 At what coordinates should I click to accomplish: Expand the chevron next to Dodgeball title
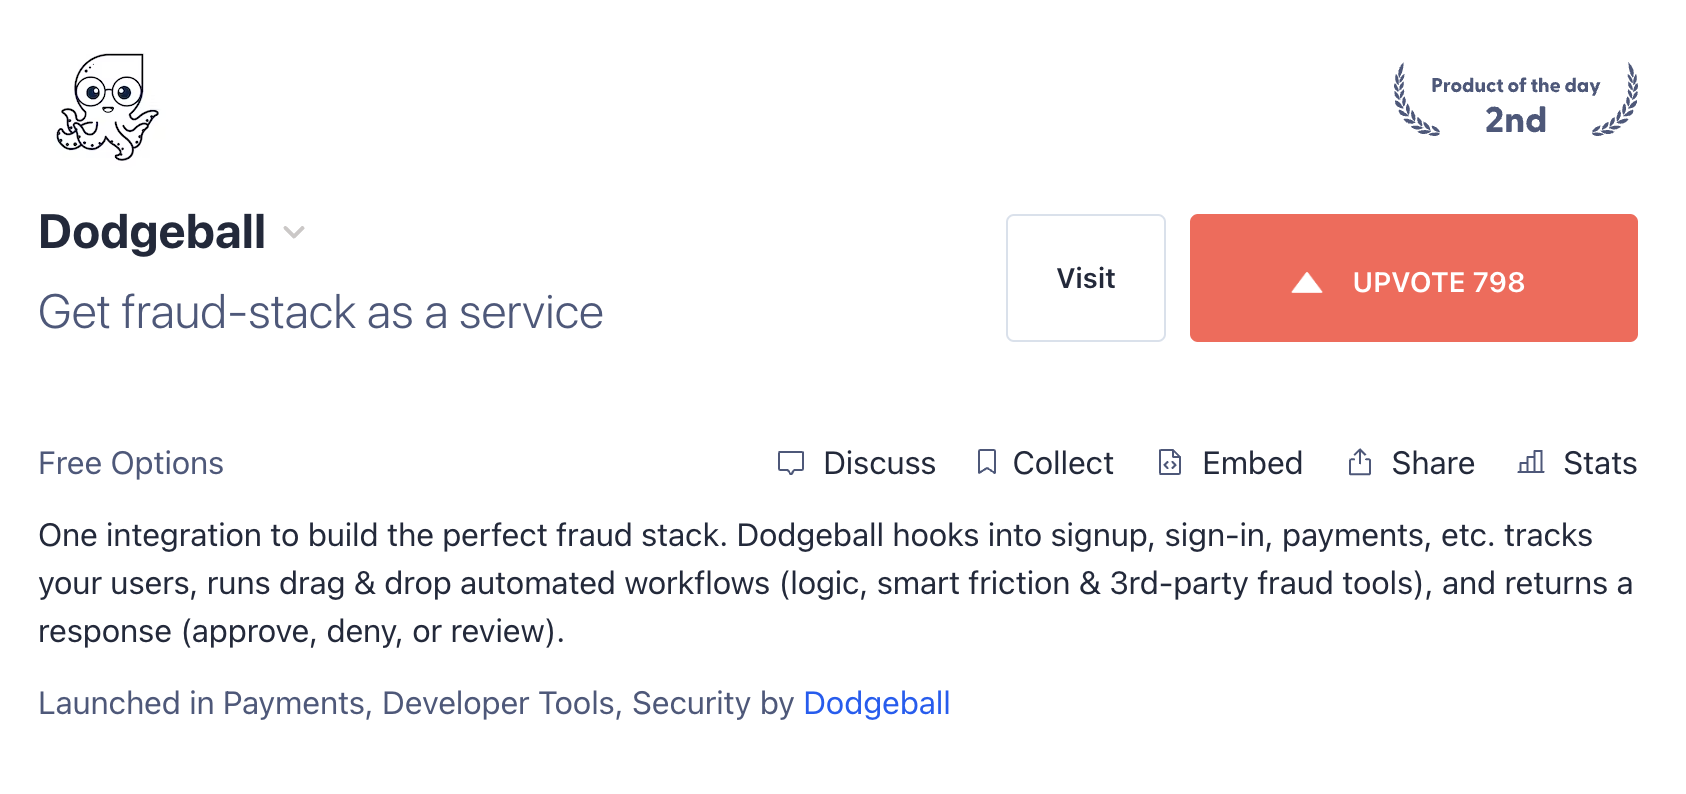(294, 233)
